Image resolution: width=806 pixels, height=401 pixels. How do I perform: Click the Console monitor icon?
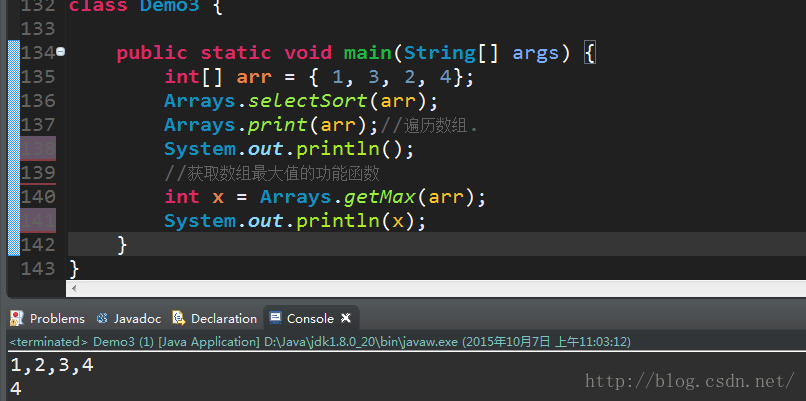276,318
